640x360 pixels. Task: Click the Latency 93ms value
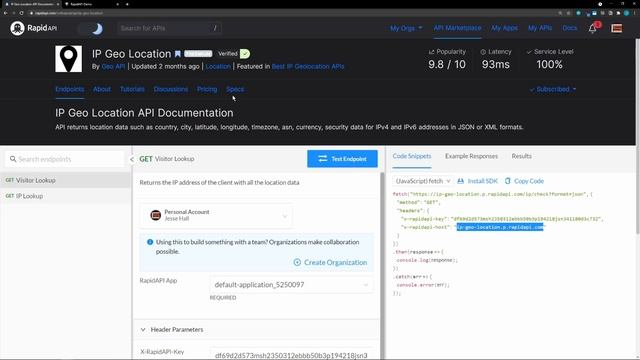pos(496,64)
